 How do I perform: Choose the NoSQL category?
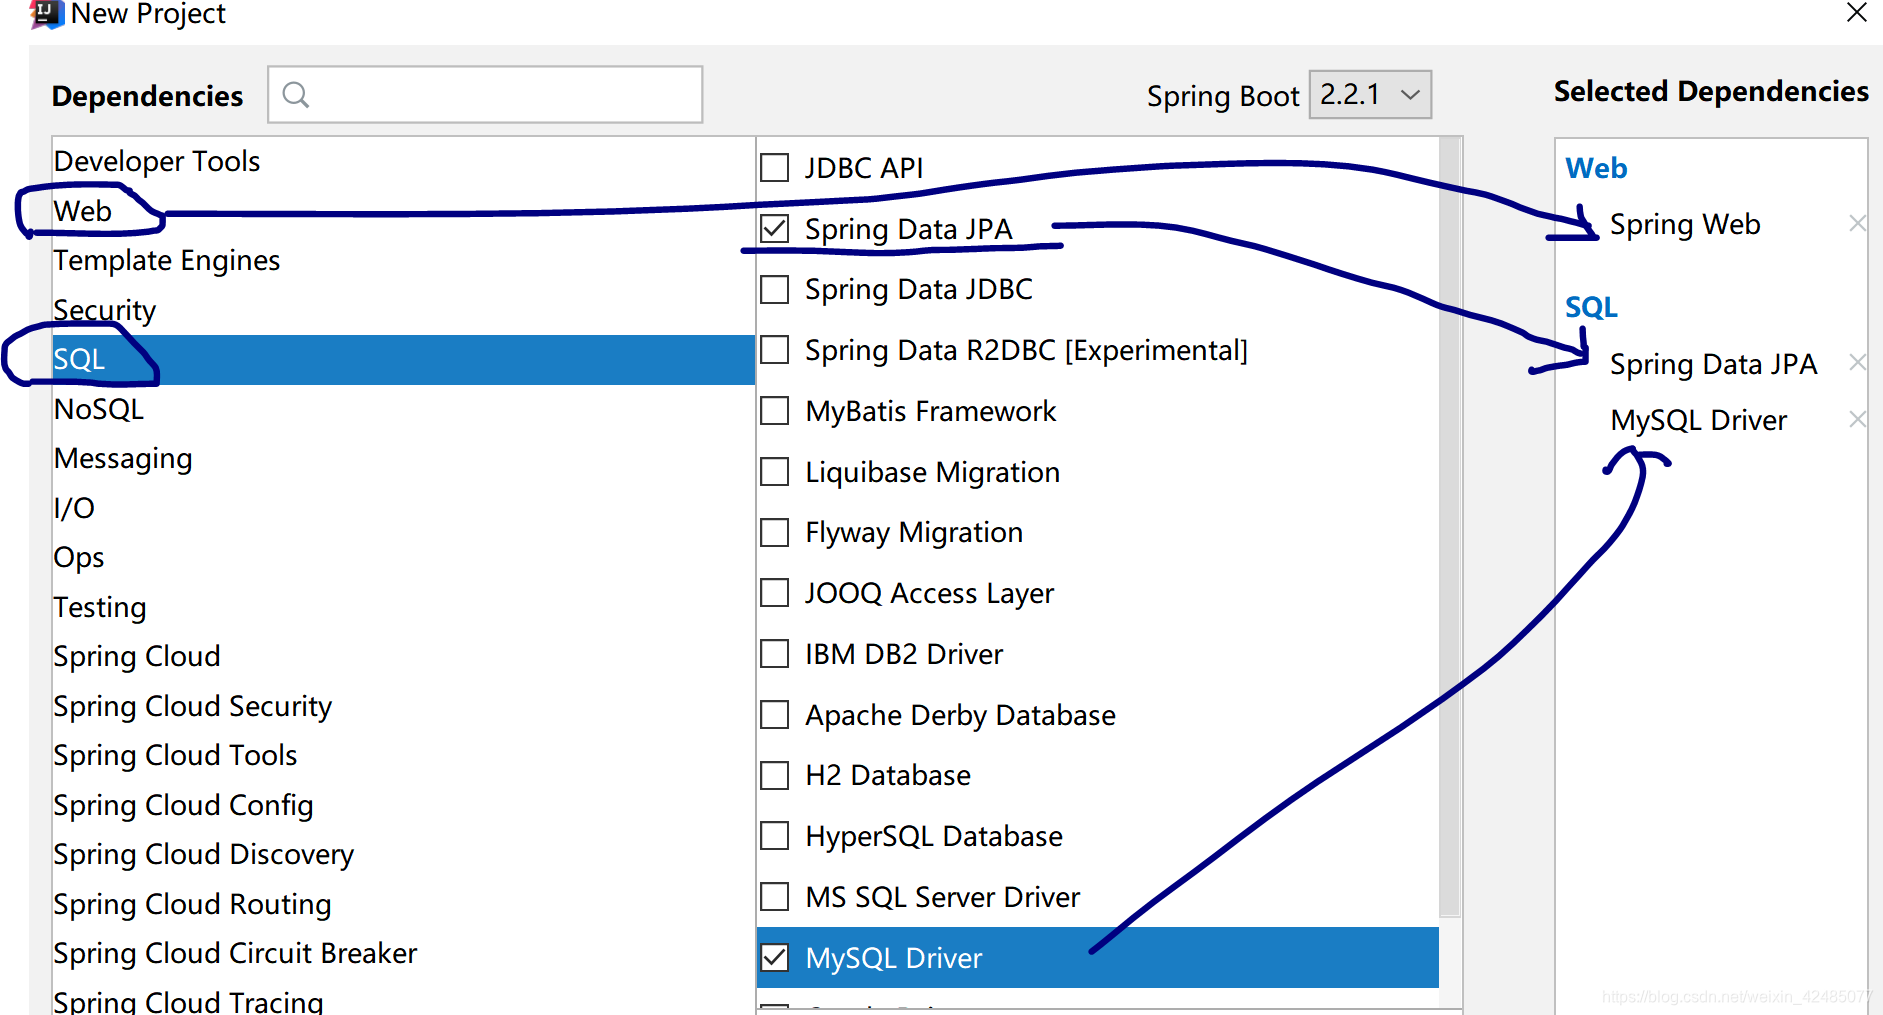tap(403, 409)
